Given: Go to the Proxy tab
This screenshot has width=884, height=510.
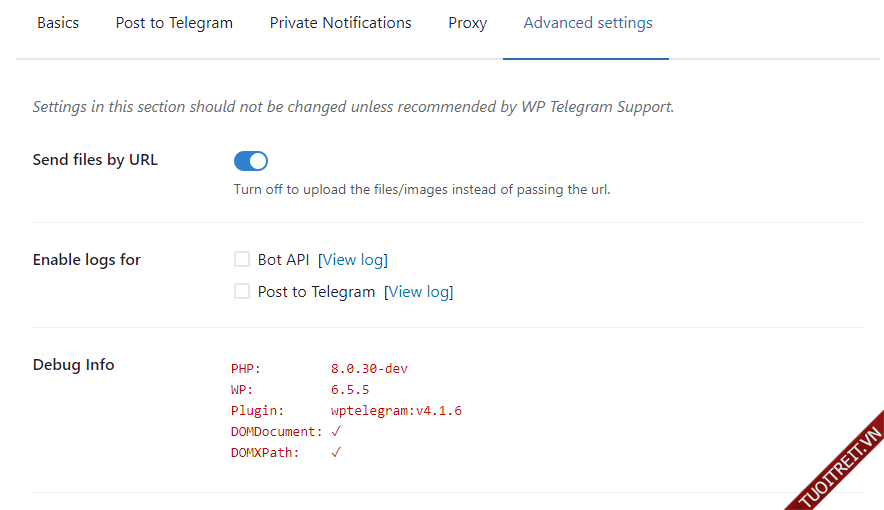Looking at the screenshot, I should coord(467,23).
